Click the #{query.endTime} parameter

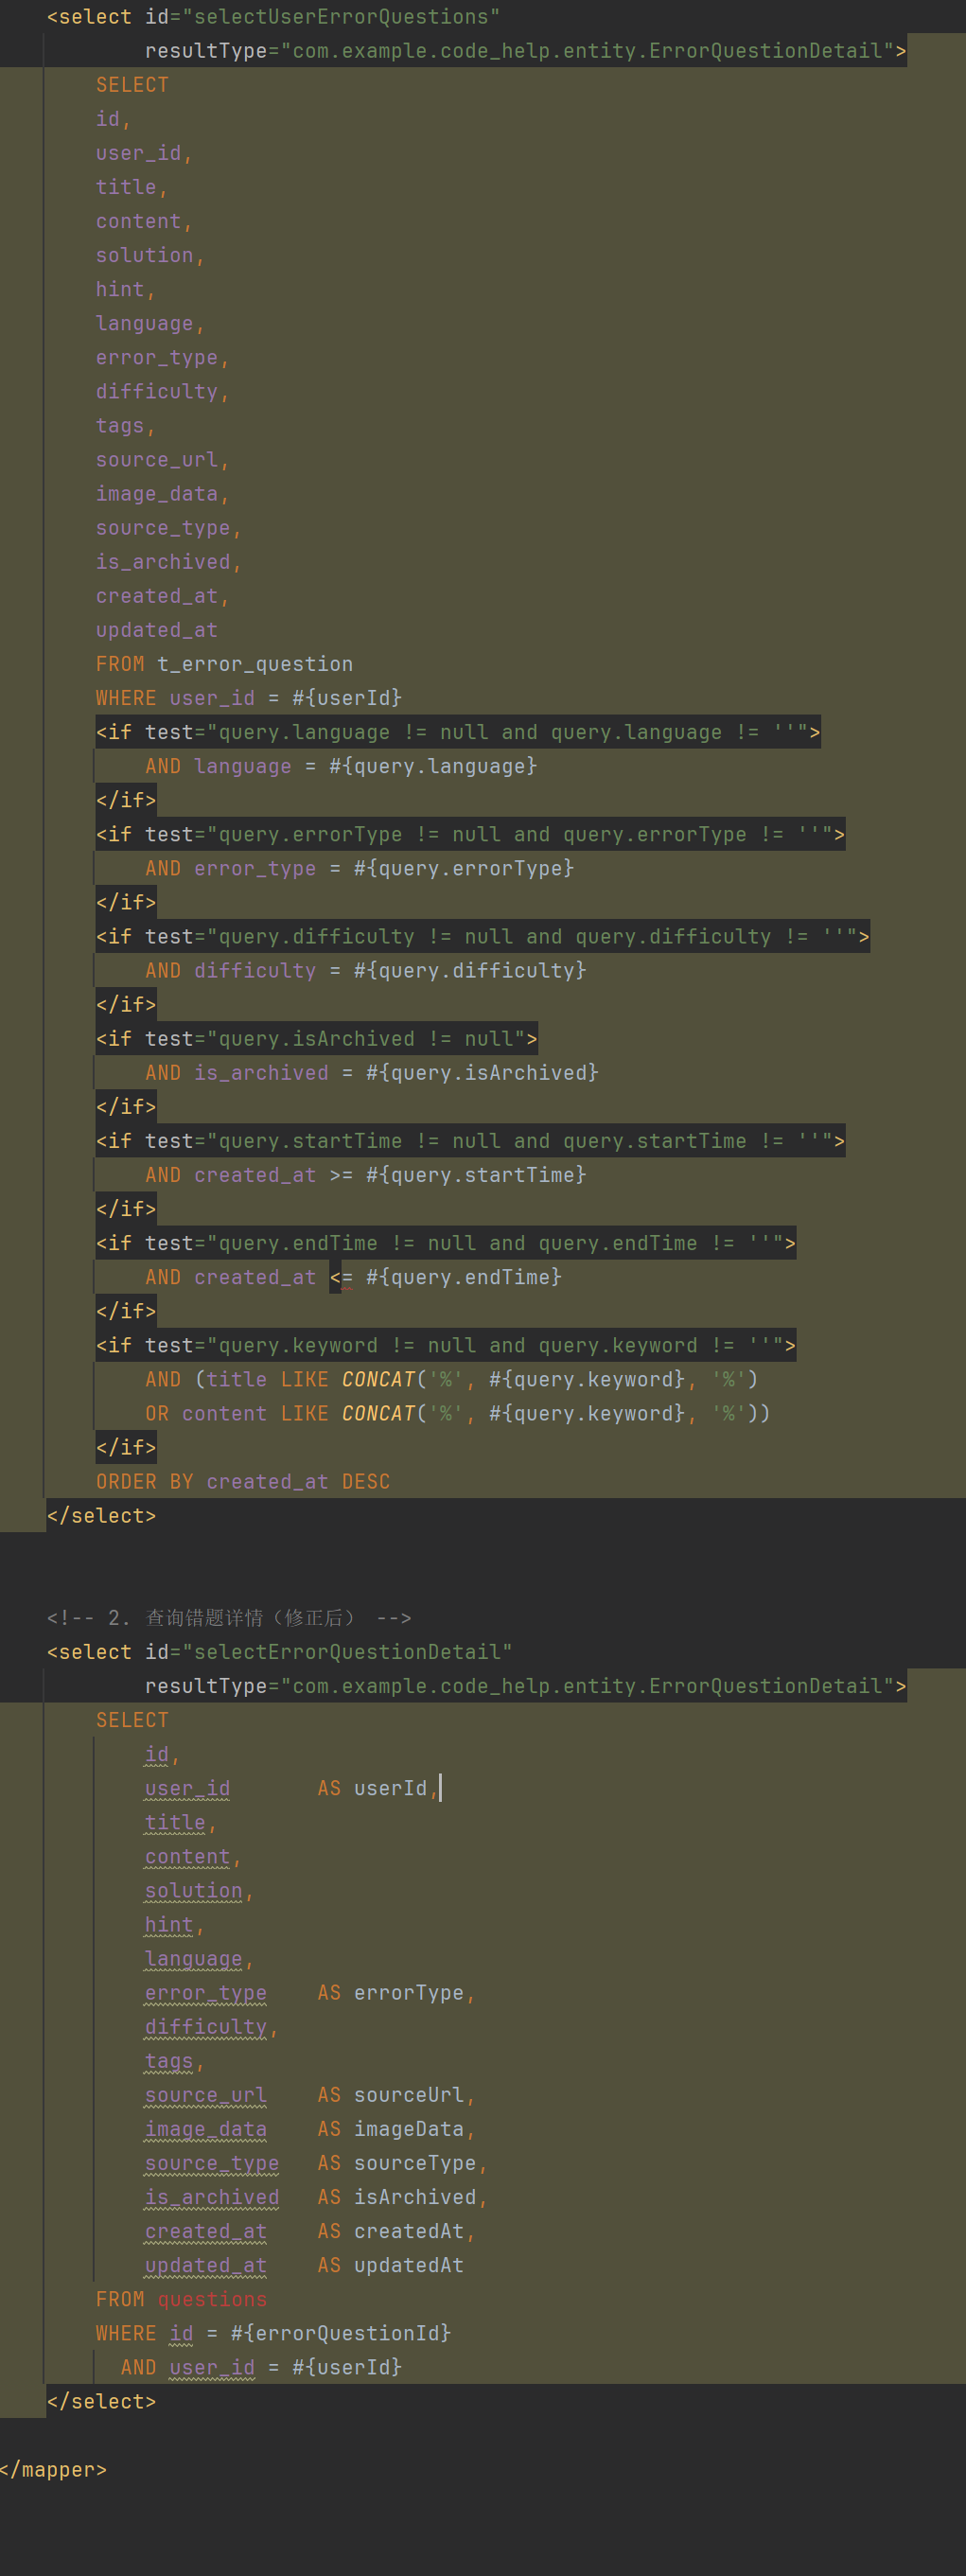pyautogui.click(x=464, y=1277)
